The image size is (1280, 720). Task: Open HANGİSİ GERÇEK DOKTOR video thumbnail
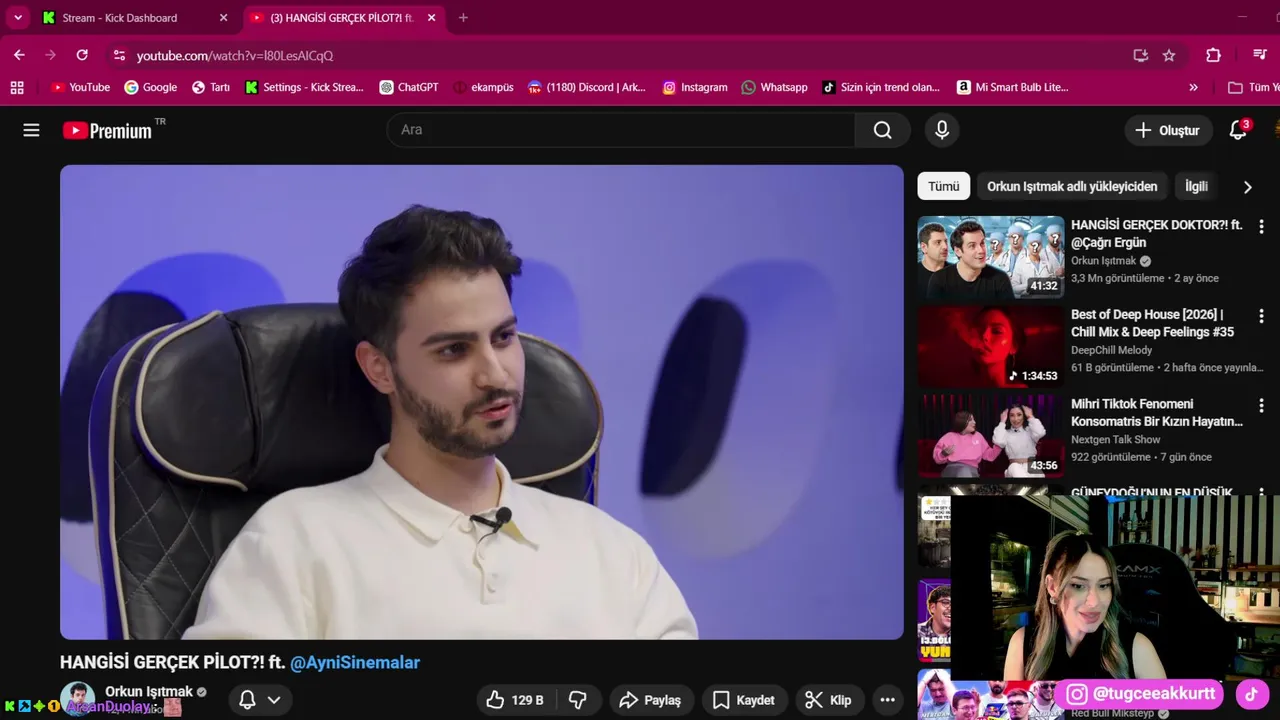pyautogui.click(x=991, y=257)
